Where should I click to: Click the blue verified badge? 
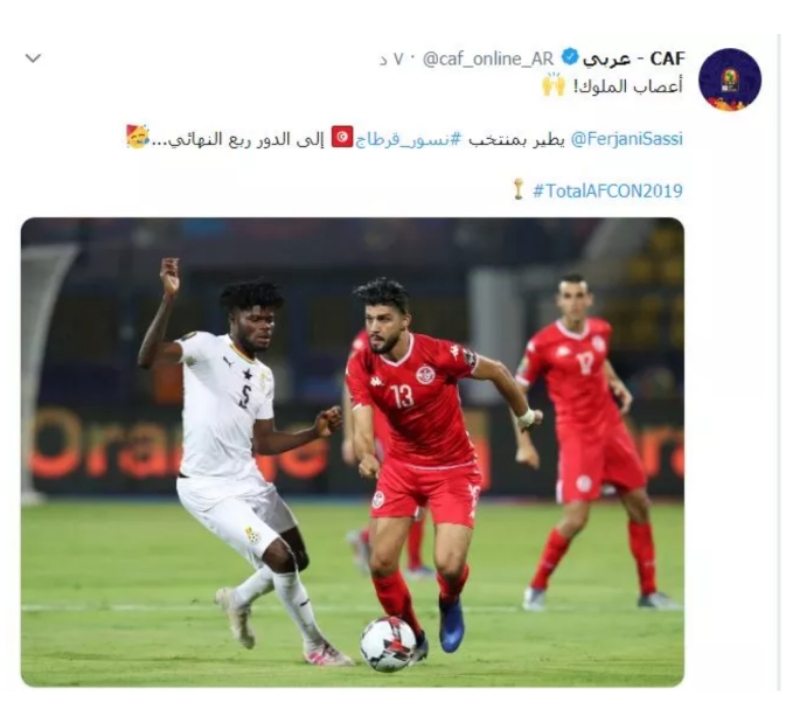pos(569,58)
